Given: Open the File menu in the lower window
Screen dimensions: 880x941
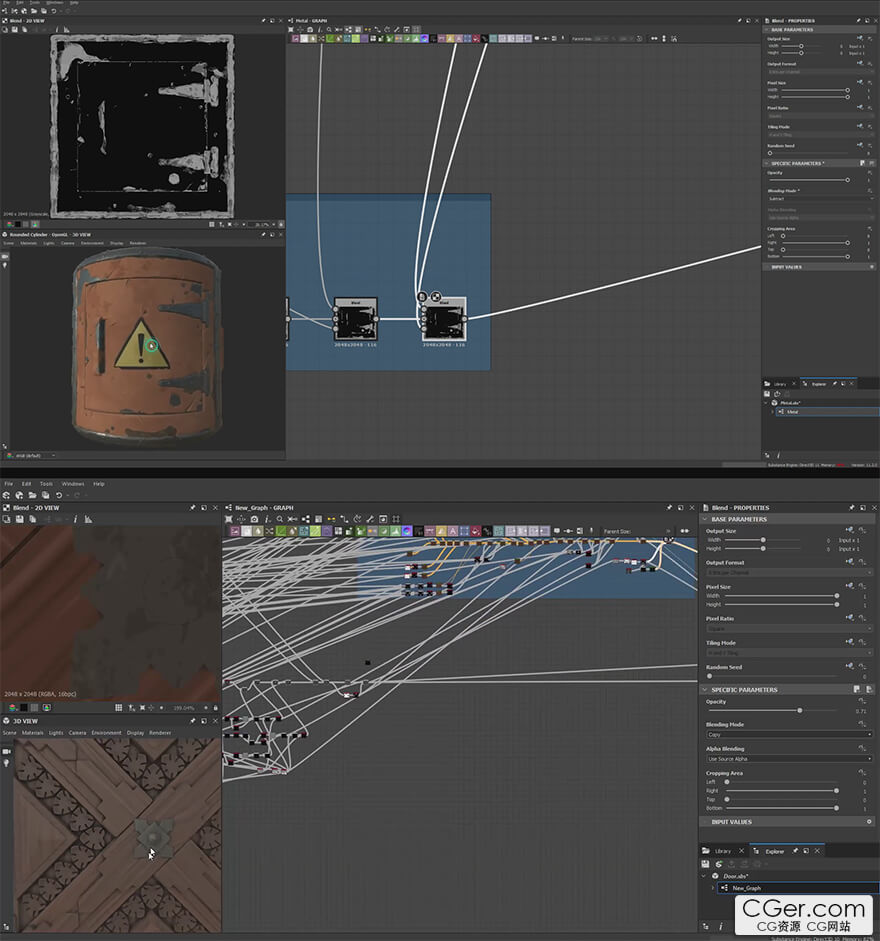Looking at the screenshot, I should click(8, 484).
